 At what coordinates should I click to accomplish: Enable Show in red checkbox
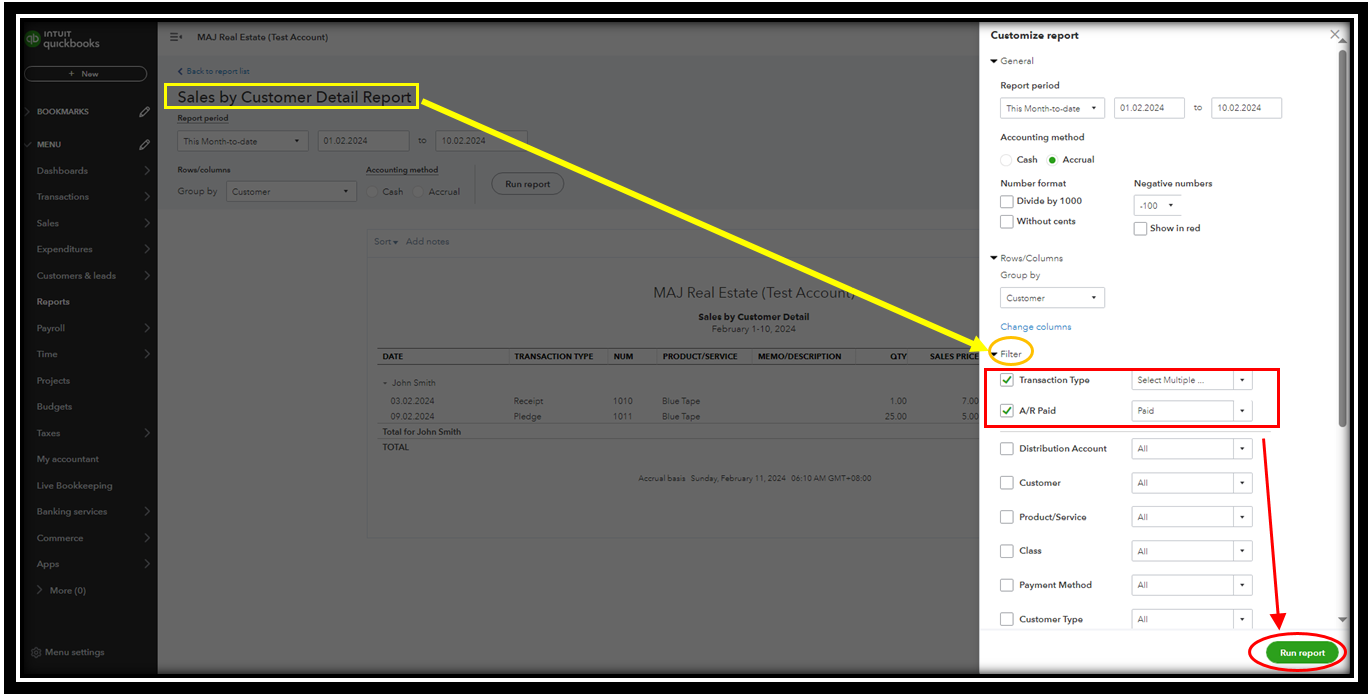pos(1140,228)
